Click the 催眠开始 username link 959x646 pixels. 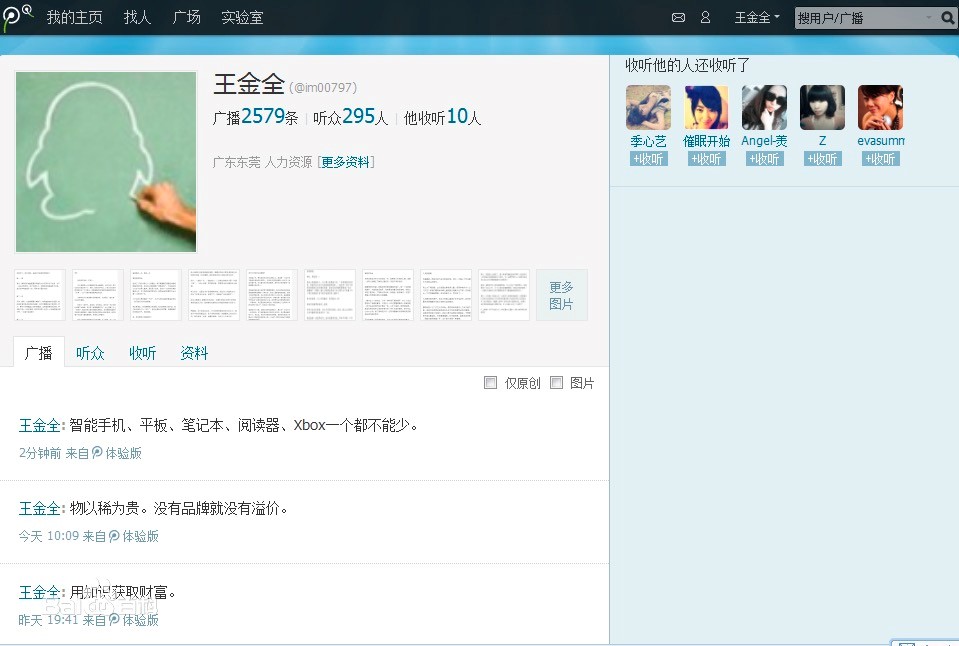(706, 141)
